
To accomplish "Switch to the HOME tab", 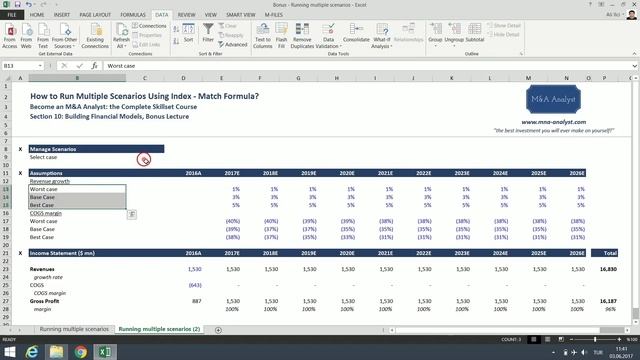I will click(37, 15).
